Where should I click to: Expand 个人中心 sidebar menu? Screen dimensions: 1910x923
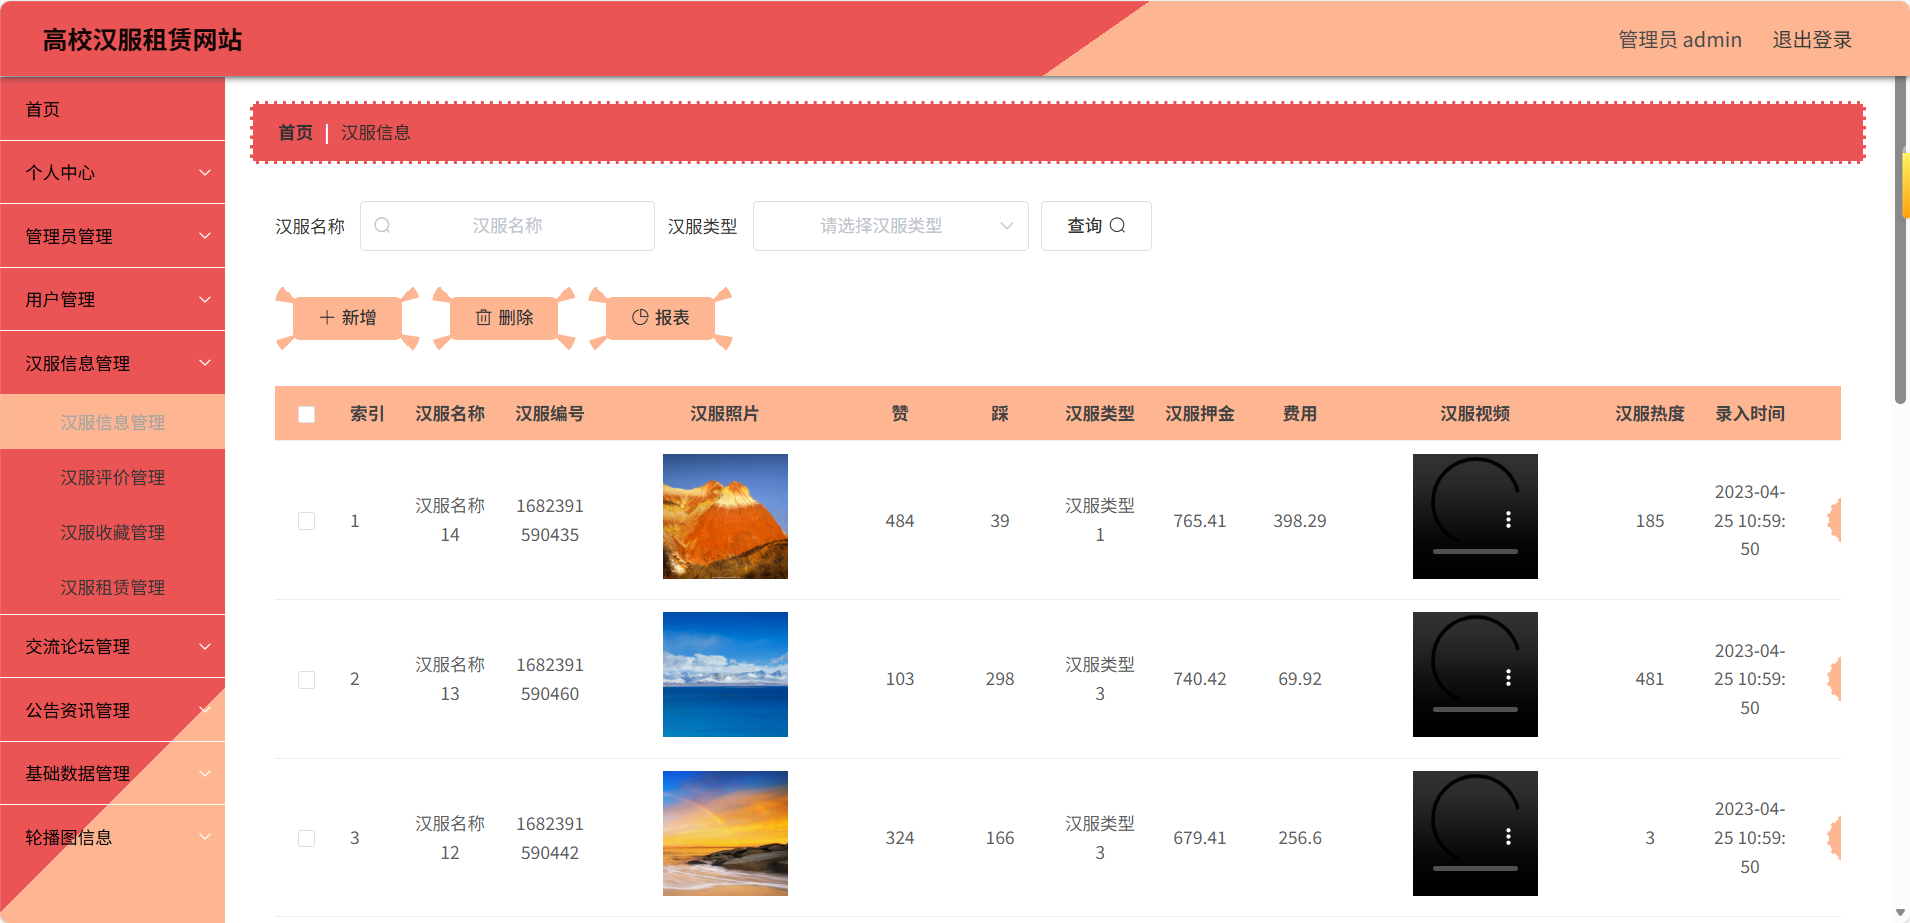(x=112, y=172)
